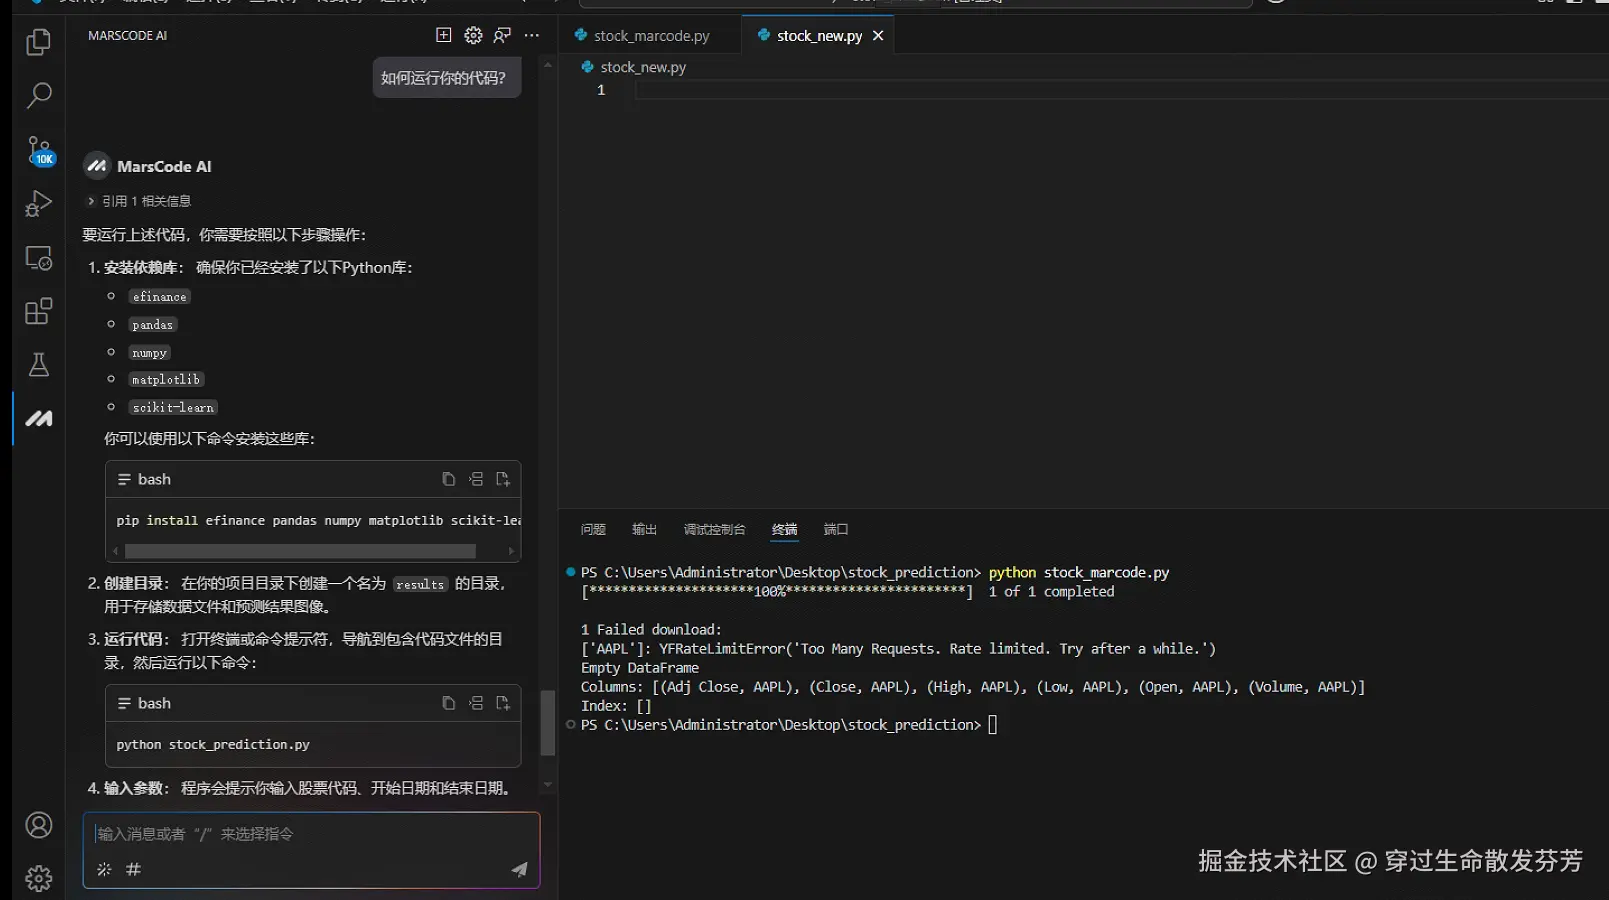Open the MarsCode feedback icon
The image size is (1609, 900).
tap(502, 35)
